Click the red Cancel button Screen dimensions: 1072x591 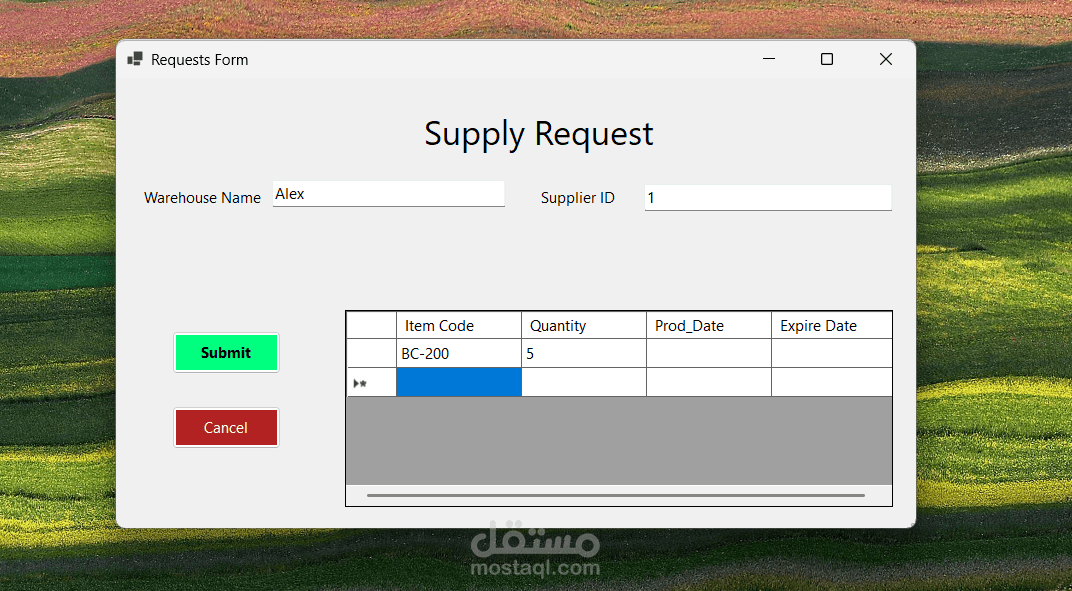(226, 428)
